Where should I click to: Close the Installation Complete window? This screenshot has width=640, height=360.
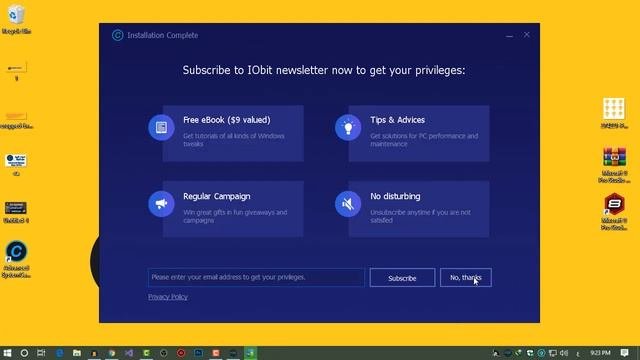coord(527,35)
